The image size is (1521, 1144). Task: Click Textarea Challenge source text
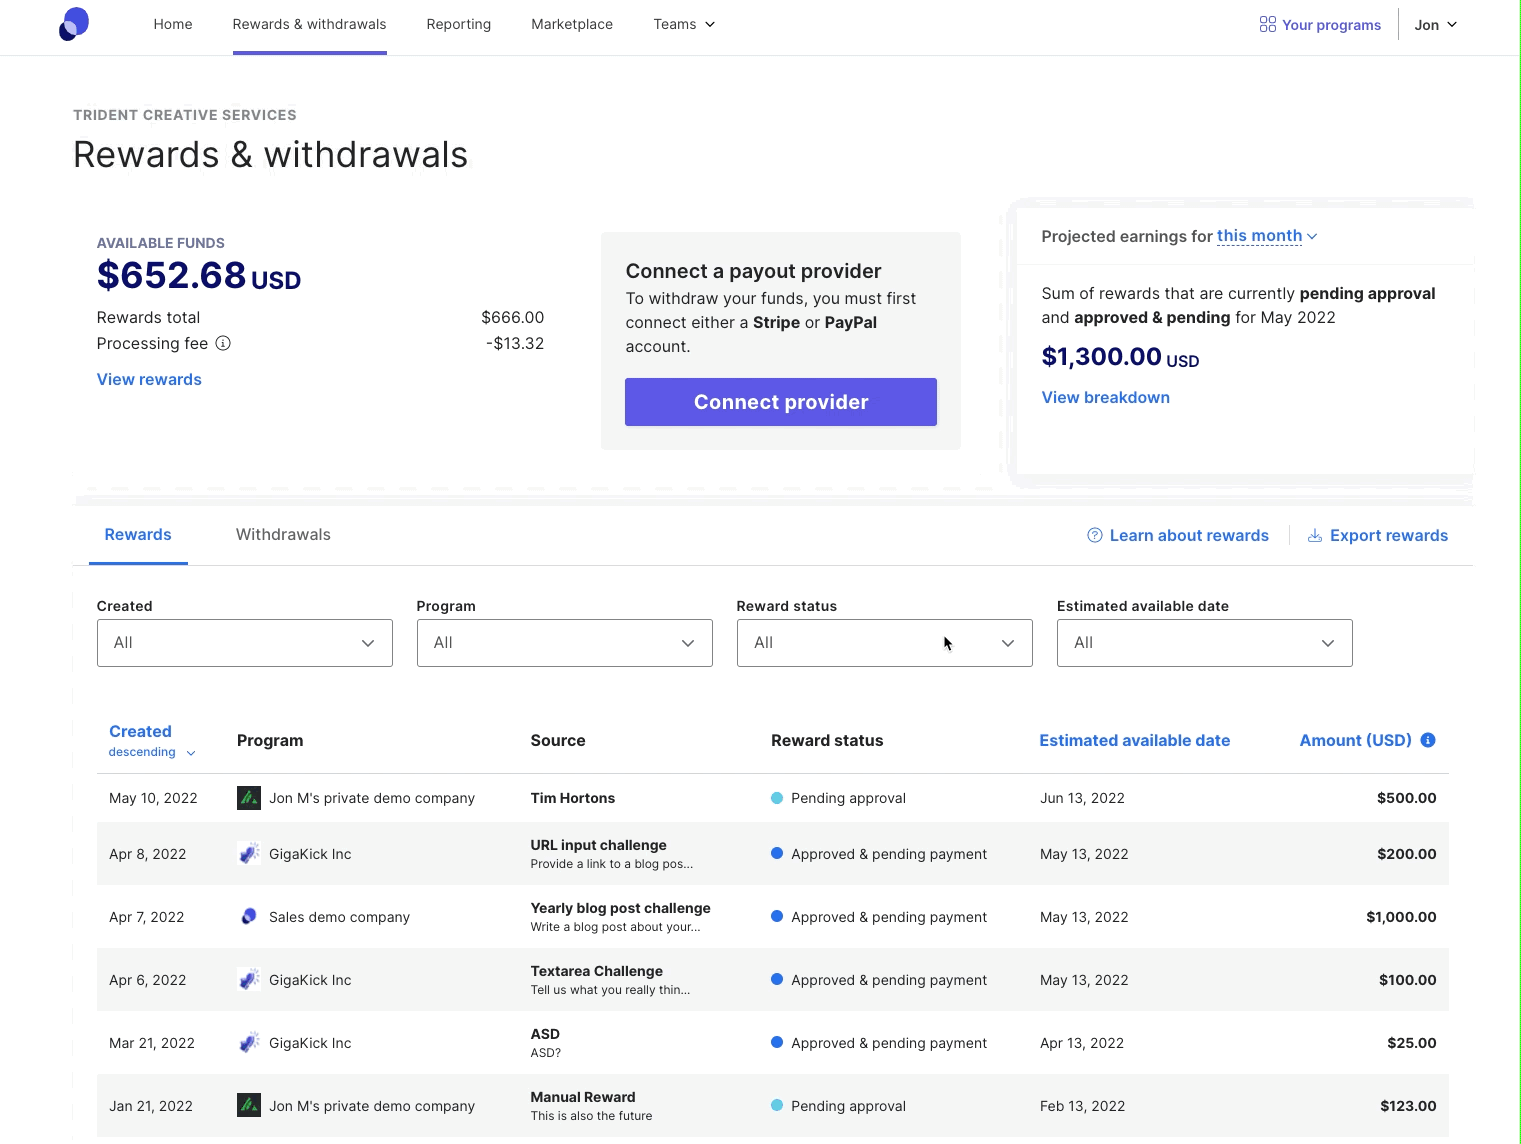pos(597,971)
